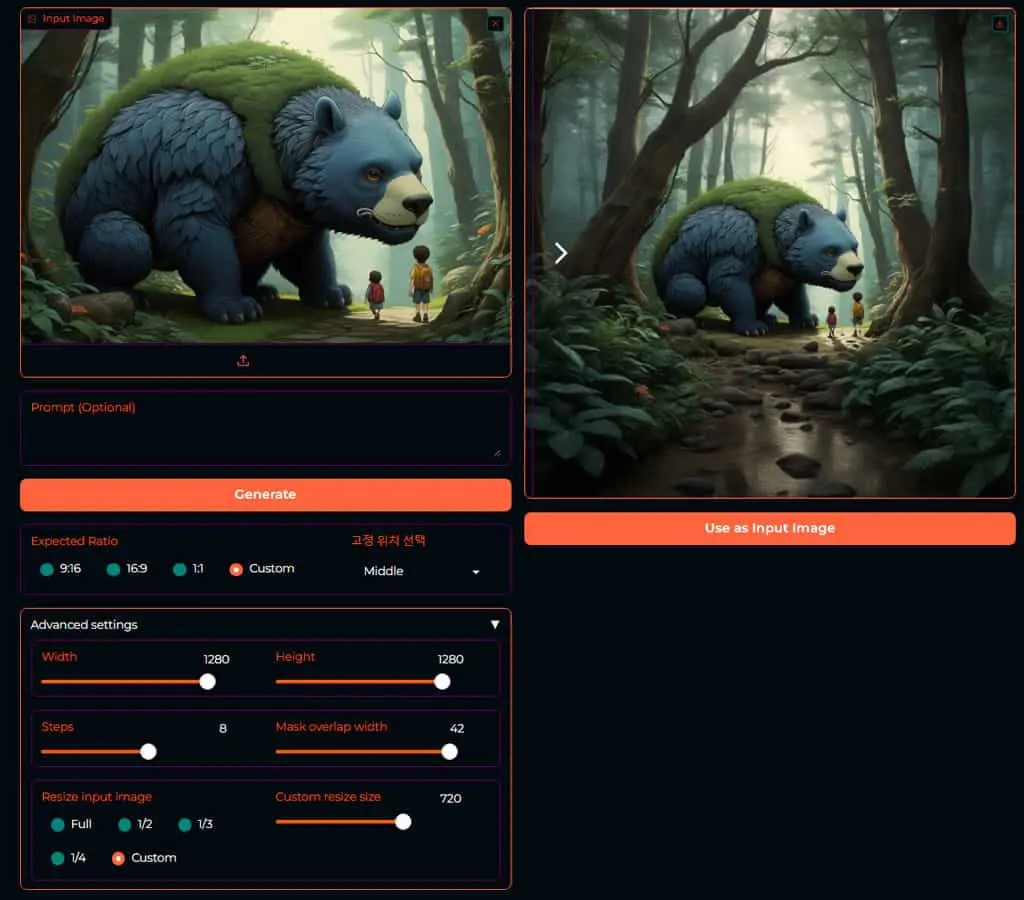Click the Steps slider handle
This screenshot has width=1024, height=900.
click(x=149, y=752)
